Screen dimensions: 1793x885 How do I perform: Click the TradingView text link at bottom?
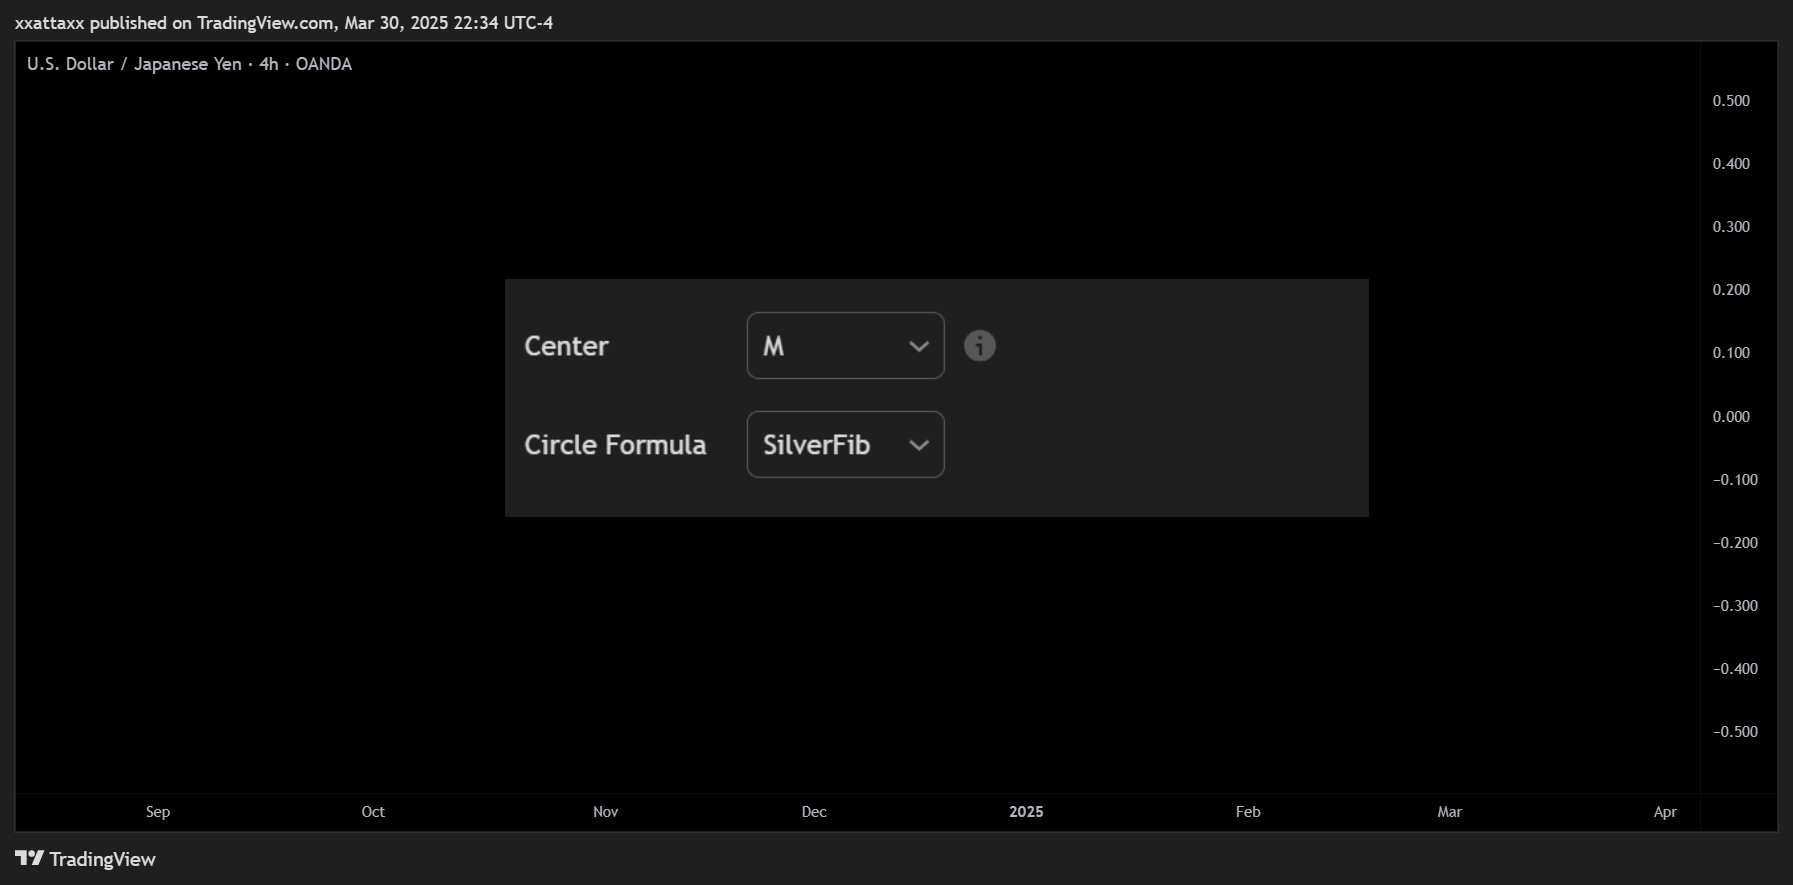click(x=102, y=859)
